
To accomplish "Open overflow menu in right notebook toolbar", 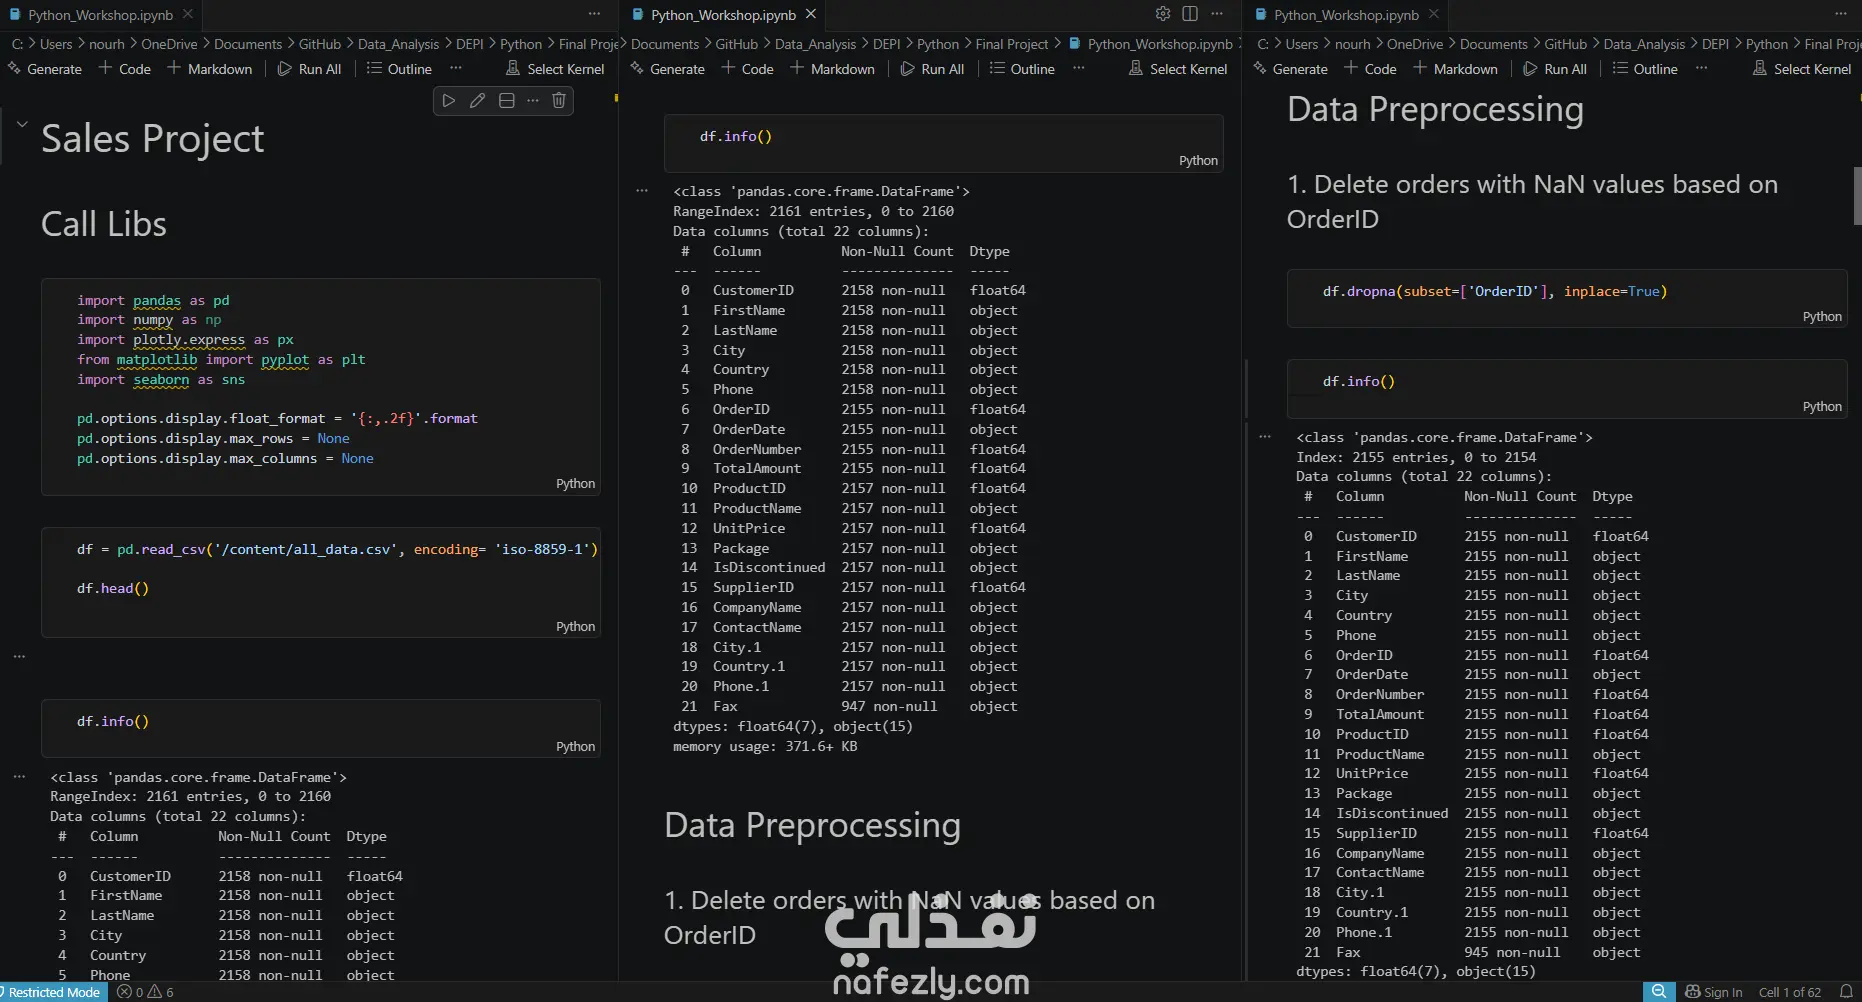I will [1702, 69].
